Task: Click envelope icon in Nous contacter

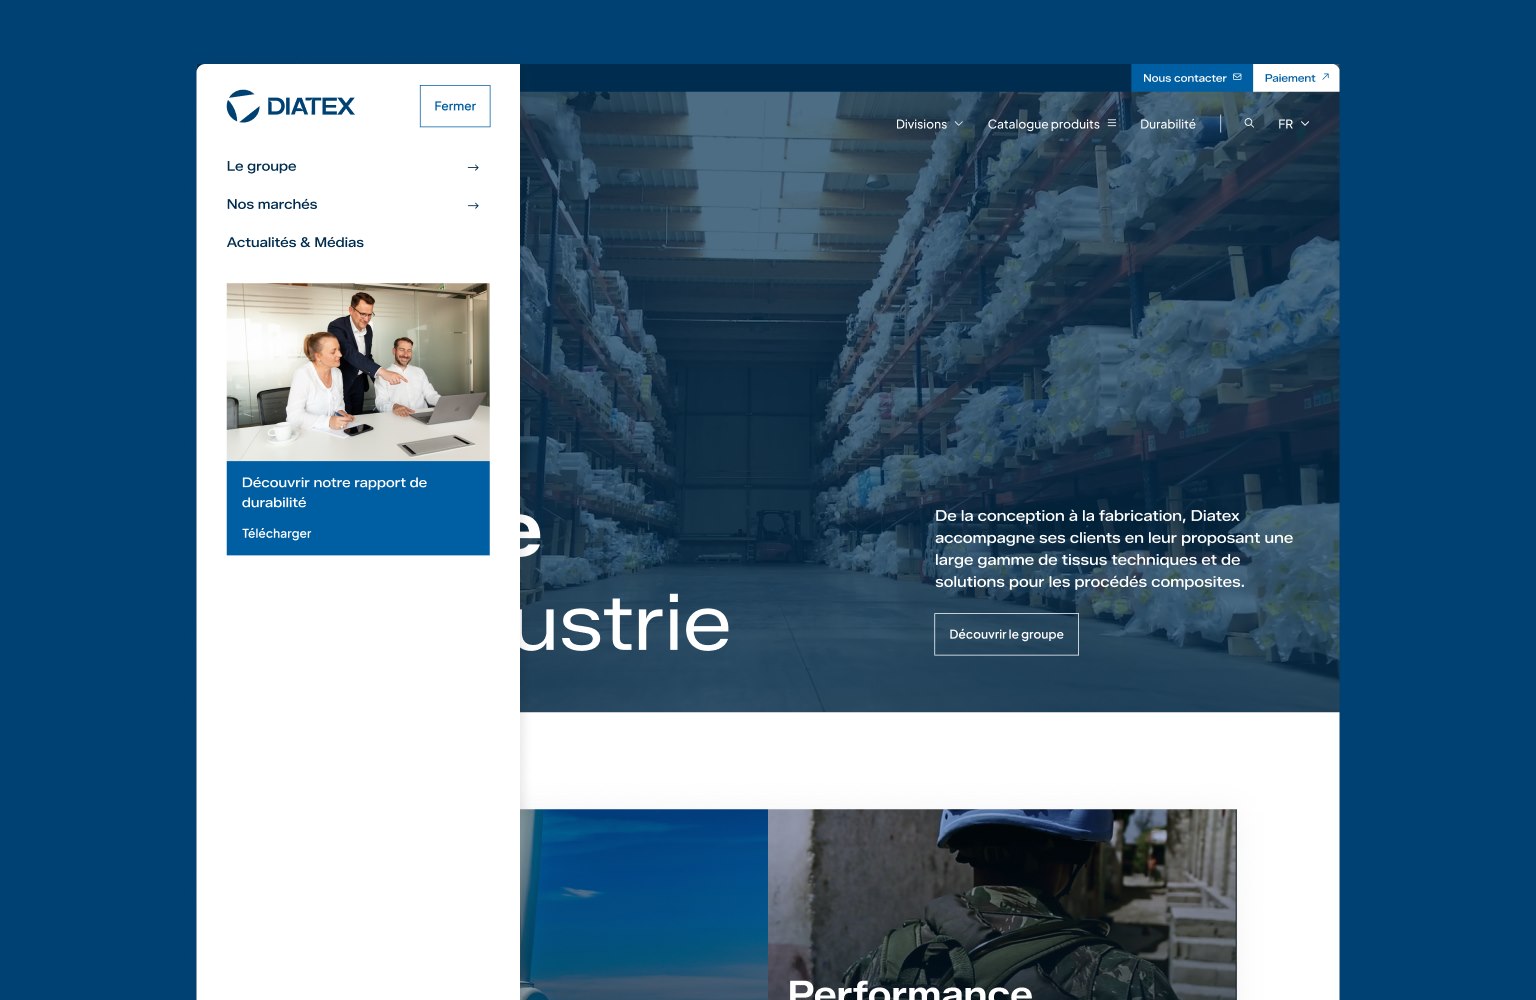Action: 1237,77
